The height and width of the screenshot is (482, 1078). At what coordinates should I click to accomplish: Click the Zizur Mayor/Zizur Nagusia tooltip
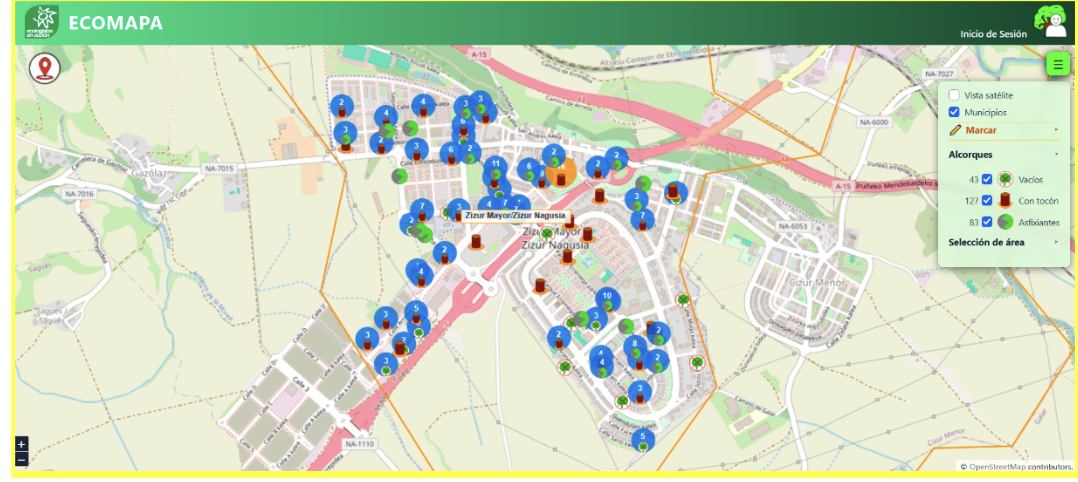(x=516, y=215)
